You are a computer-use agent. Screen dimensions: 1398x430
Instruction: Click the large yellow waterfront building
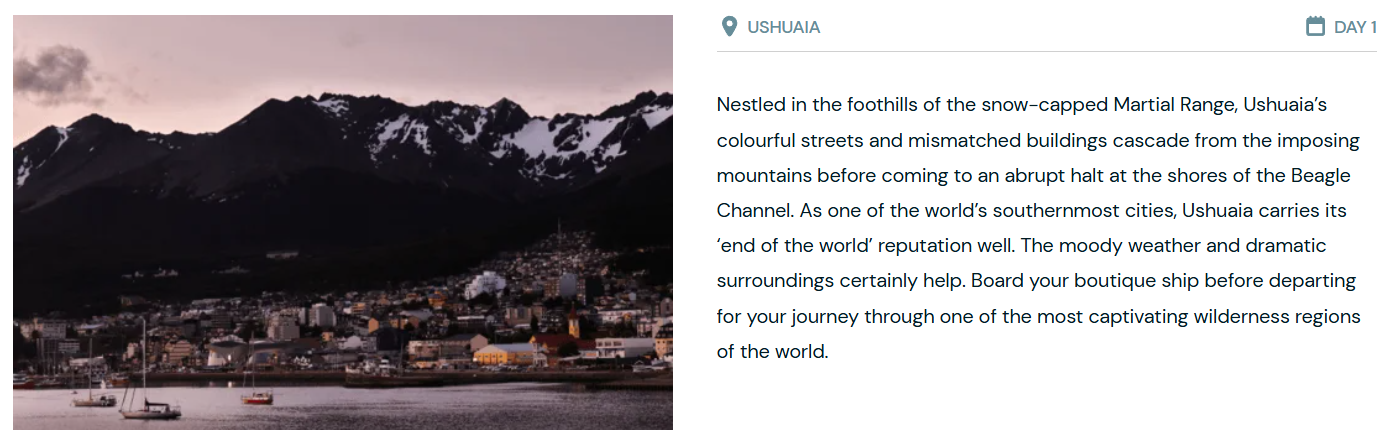[505, 354]
